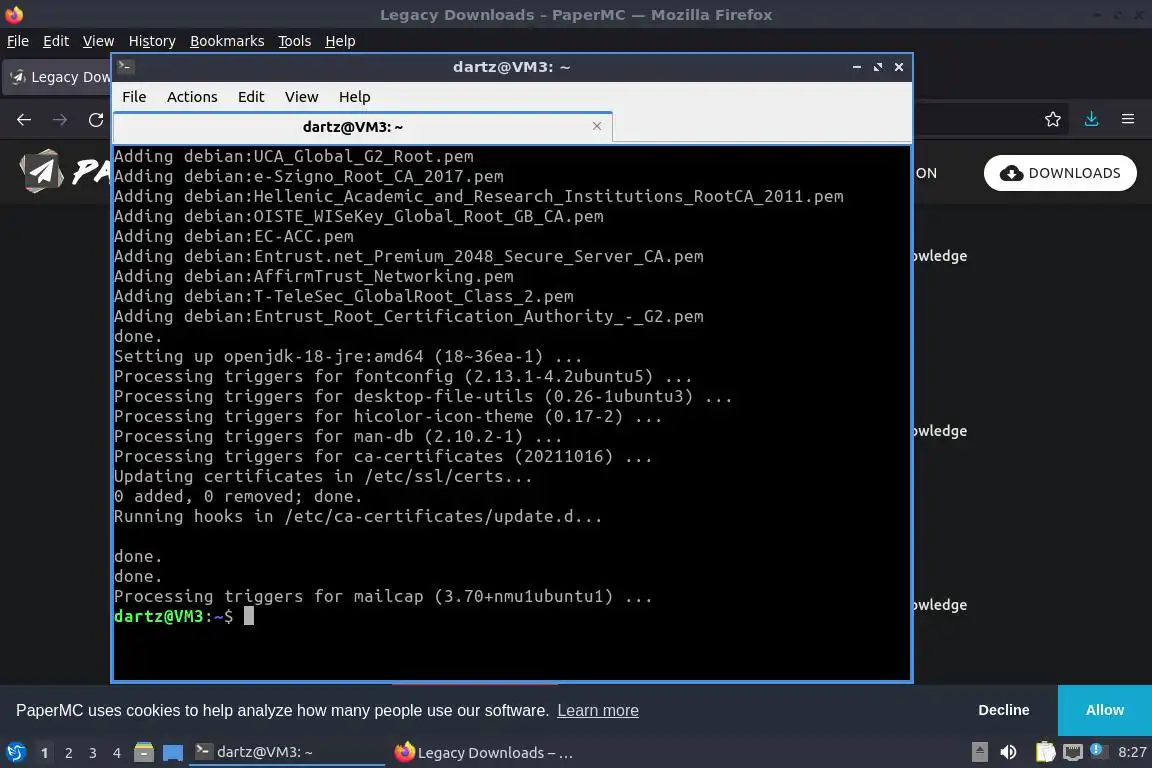Screen dimensions: 1152x768
Task: Click Adding debian:EC-ACC.pem line
Action: (x=234, y=236)
